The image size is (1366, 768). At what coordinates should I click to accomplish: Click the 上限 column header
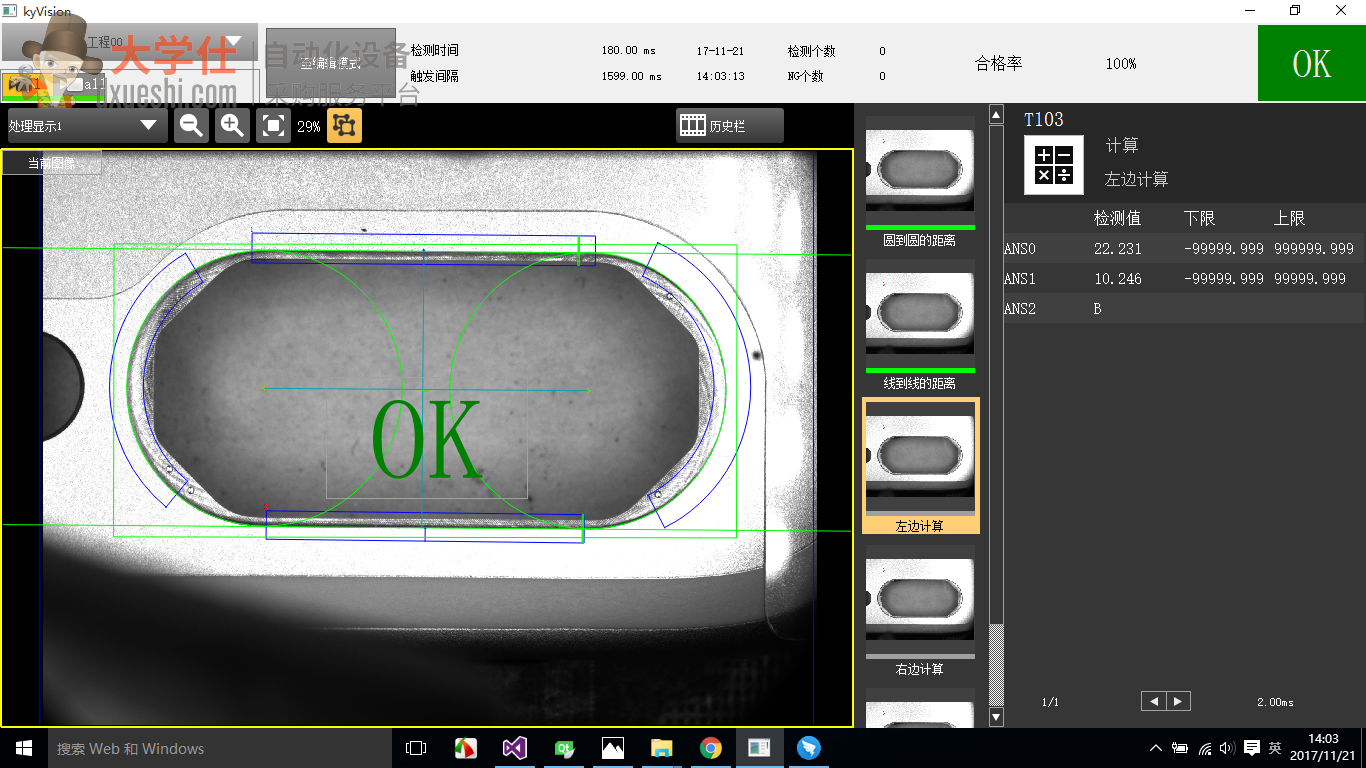click(x=1289, y=218)
